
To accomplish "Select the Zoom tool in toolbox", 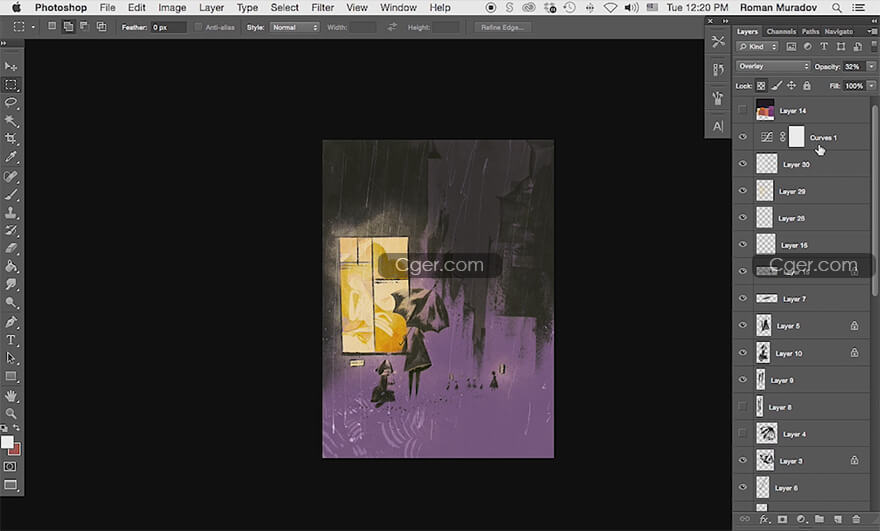I will (x=11, y=414).
